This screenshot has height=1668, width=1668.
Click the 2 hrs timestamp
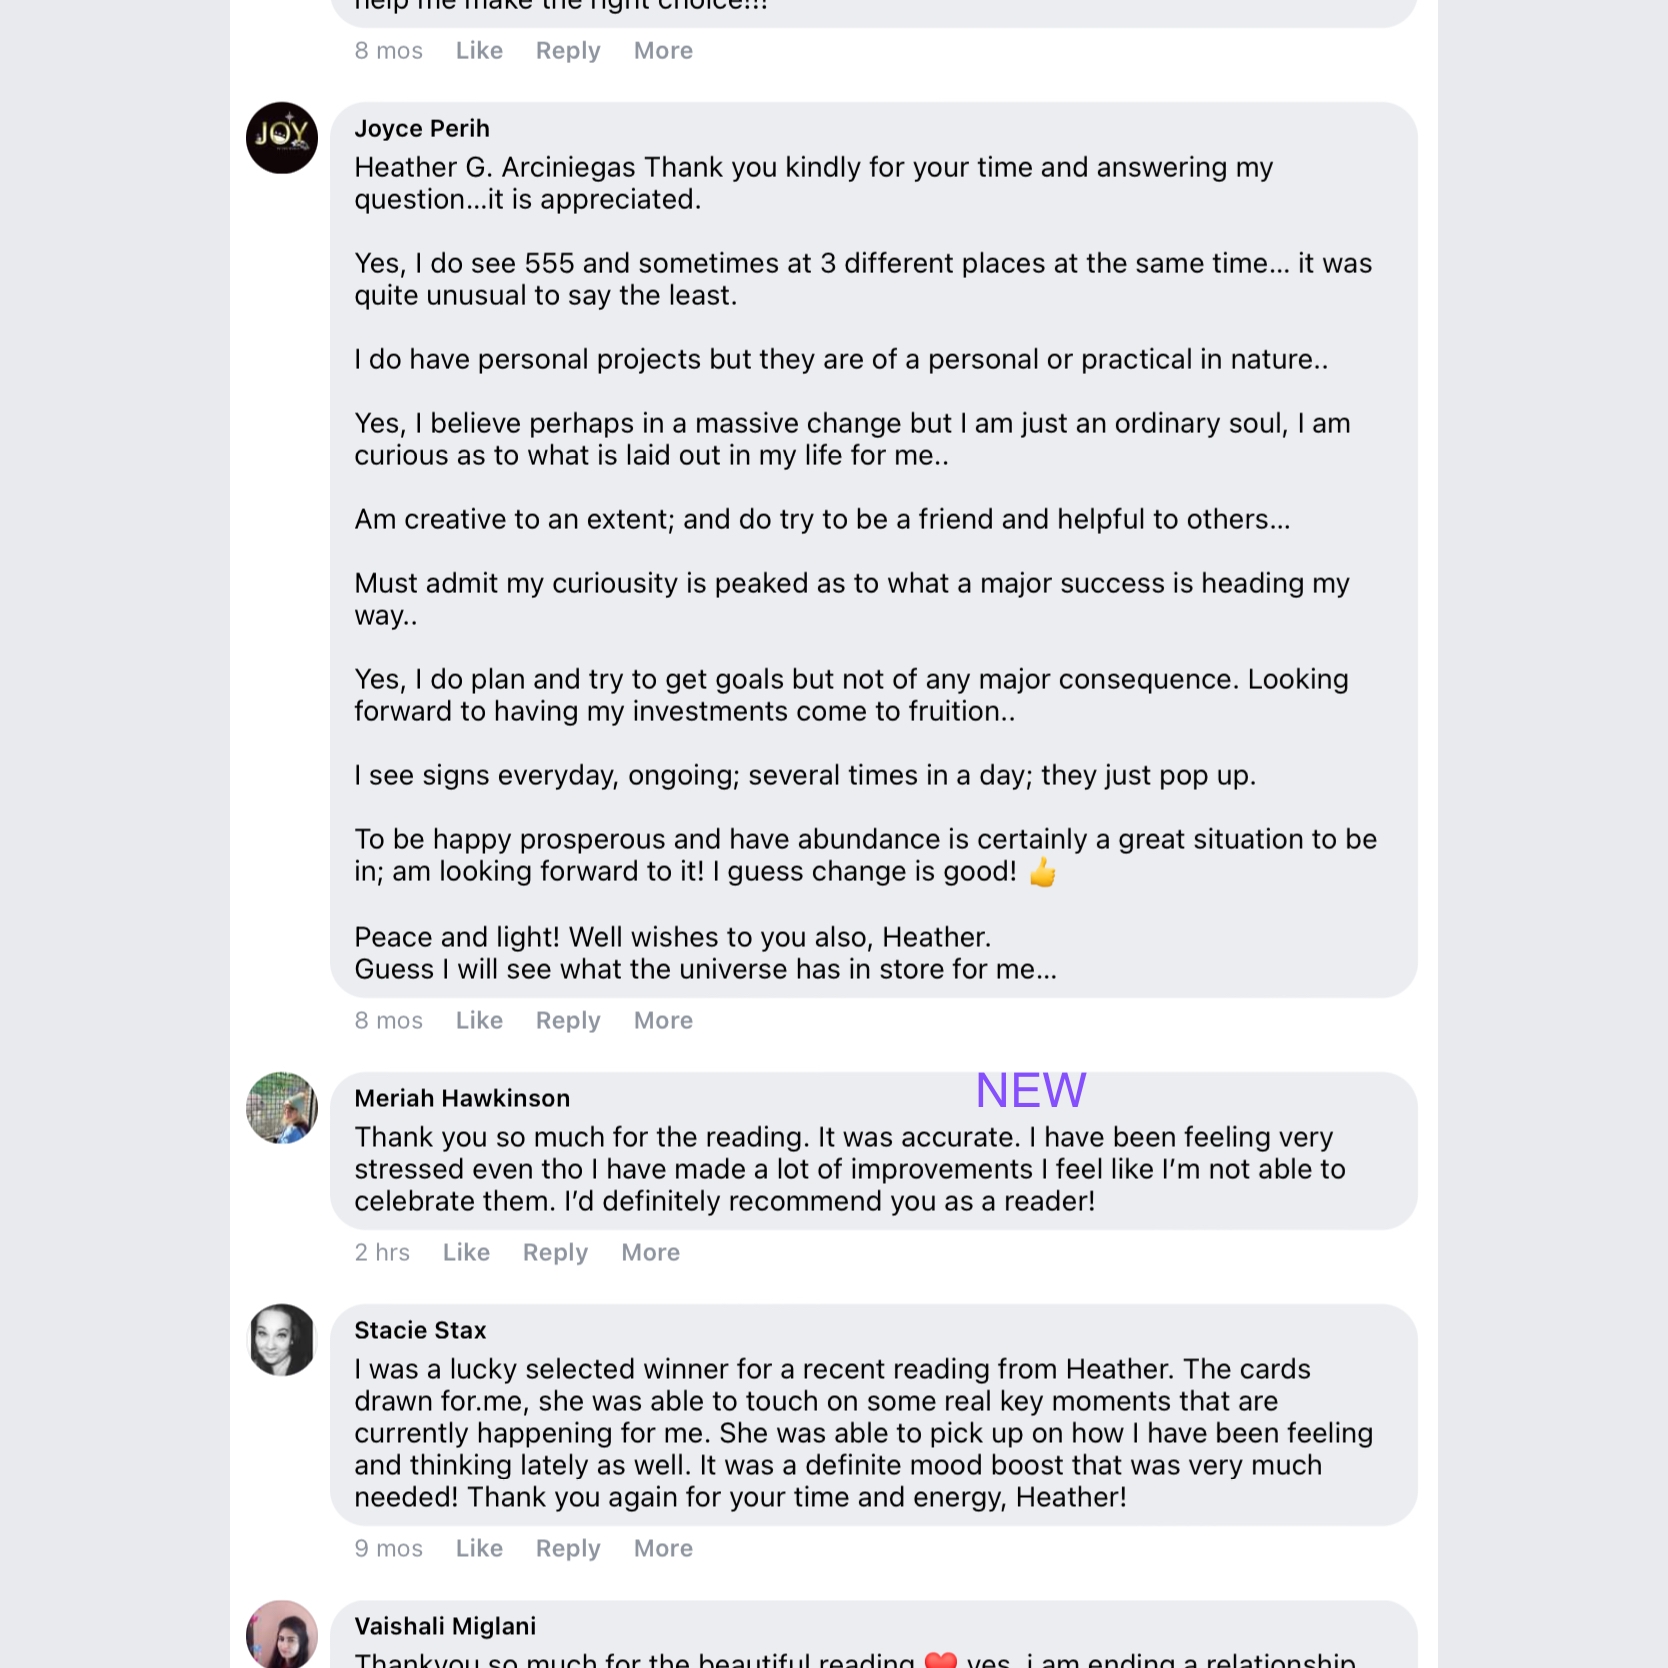coord(382,1252)
